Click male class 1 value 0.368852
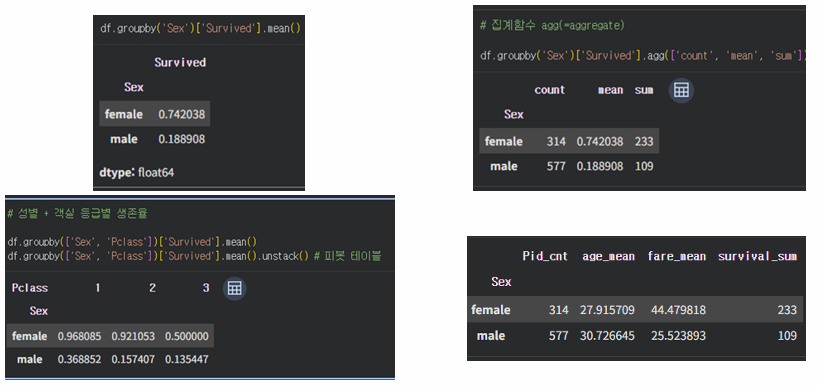The height and width of the screenshot is (386, 819). pyautogui.click(x=79, y=359)
